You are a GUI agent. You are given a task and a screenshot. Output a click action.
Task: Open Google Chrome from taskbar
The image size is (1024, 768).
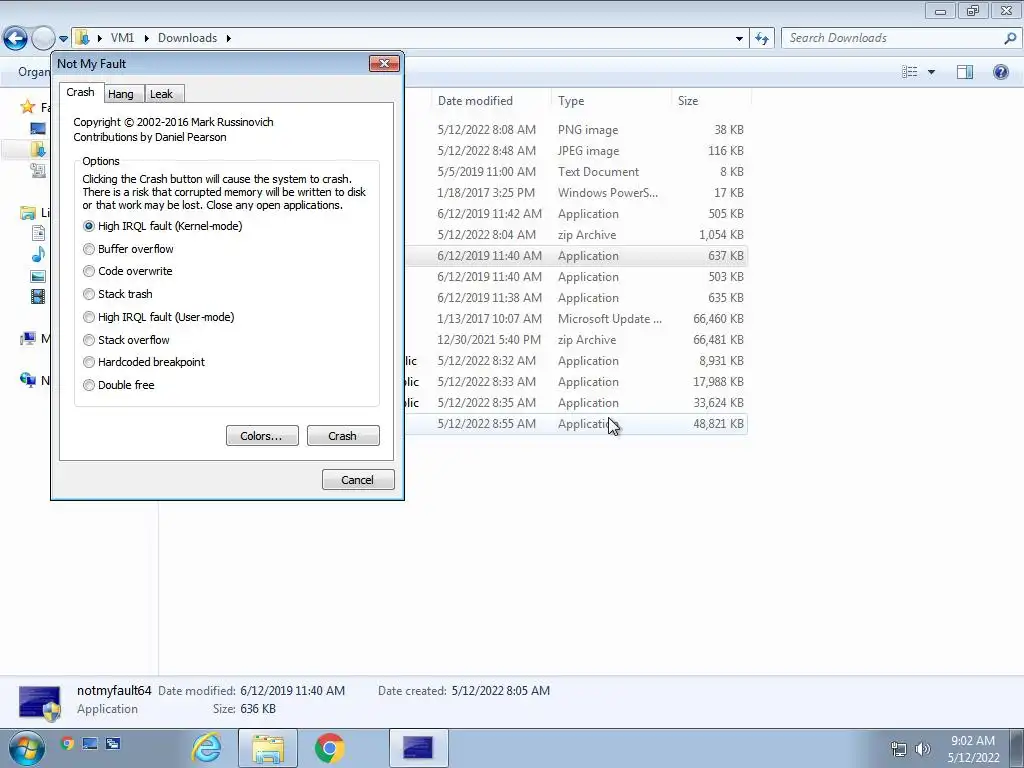pyautogui.click(x=329, y=748)
